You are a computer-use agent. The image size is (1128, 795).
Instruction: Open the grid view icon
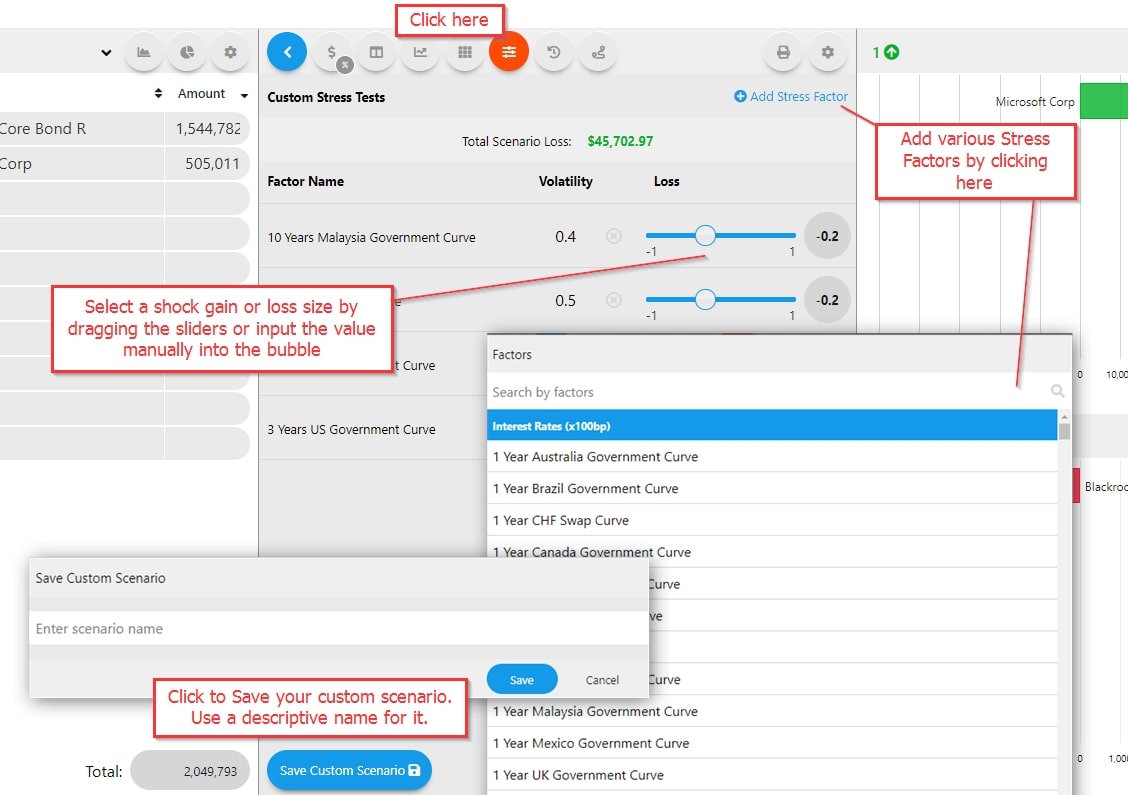(465, 52)
